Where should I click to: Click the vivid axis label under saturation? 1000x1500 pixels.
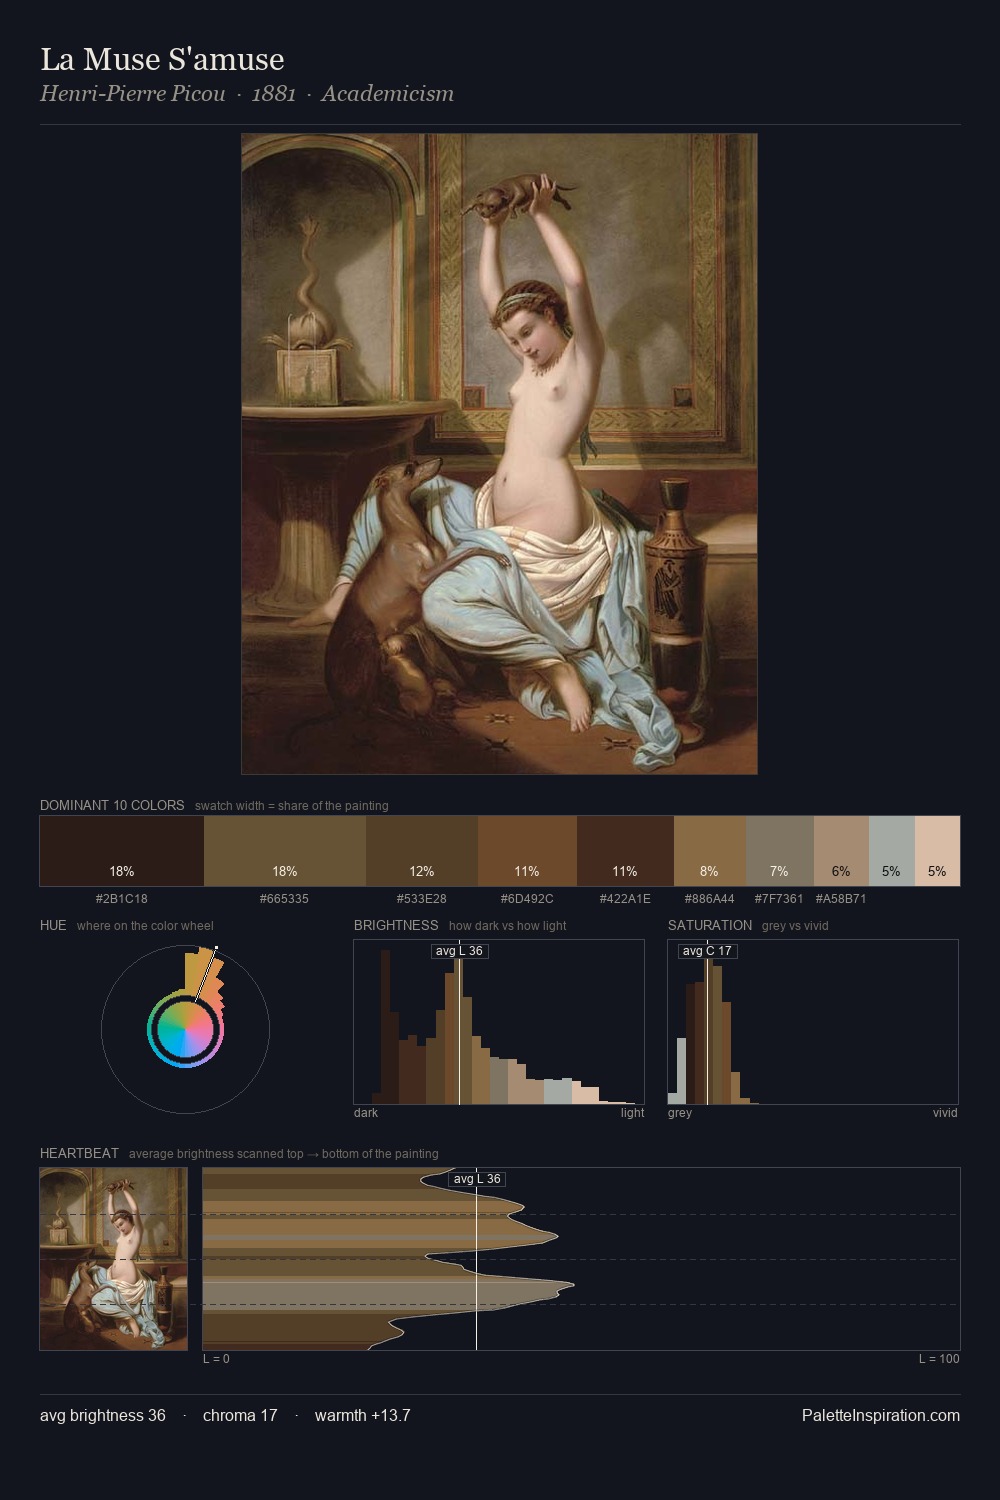coord(945,1112)
